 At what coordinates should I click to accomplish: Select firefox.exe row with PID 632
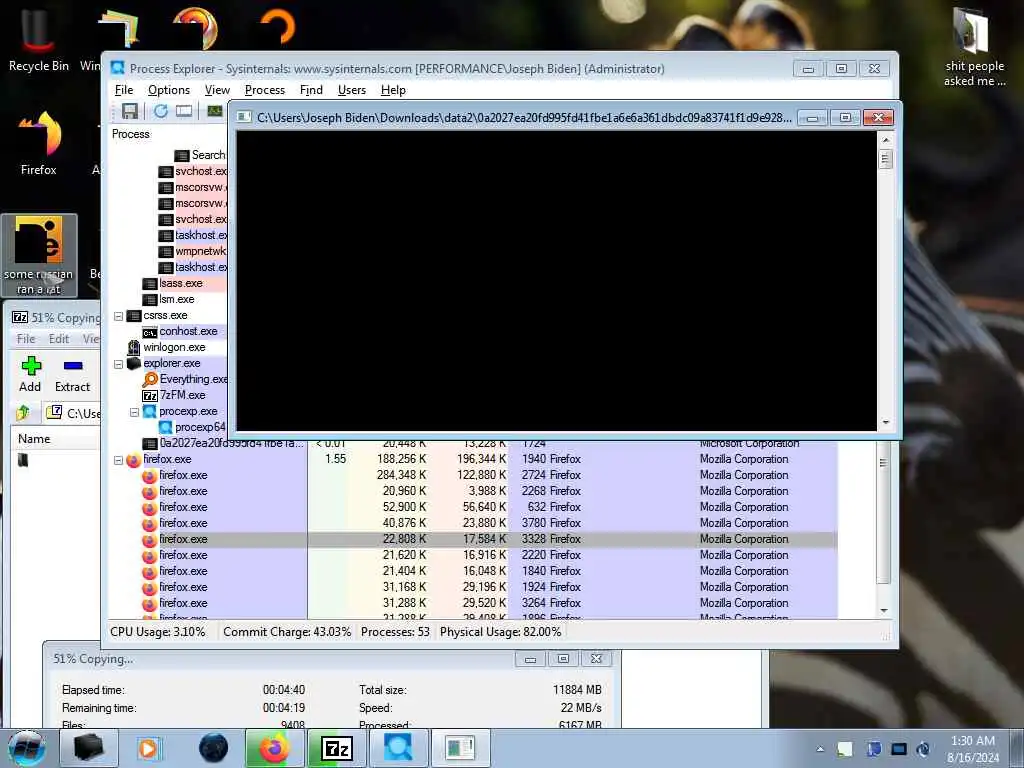(x=473, y=507)
